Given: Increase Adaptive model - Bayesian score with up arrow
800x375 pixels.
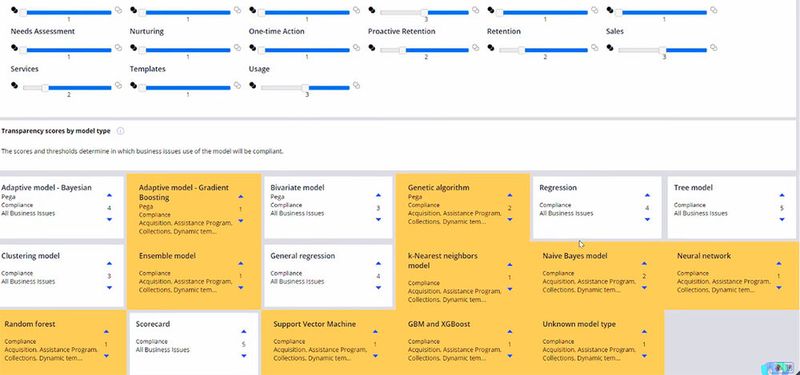Looking at the screenshot, I should click(109, 195).
